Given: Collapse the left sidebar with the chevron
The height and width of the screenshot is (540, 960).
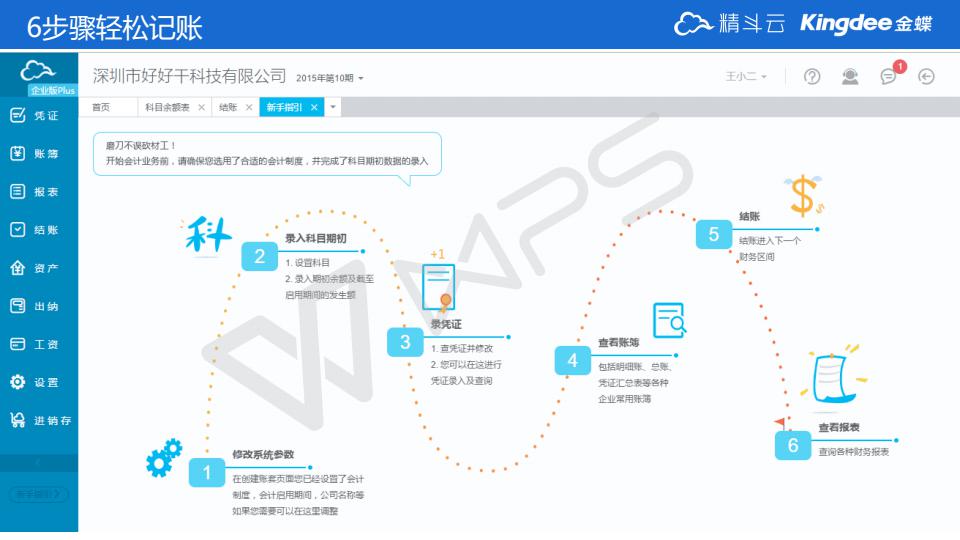Looking at the screenshot, I should [39, 463].
